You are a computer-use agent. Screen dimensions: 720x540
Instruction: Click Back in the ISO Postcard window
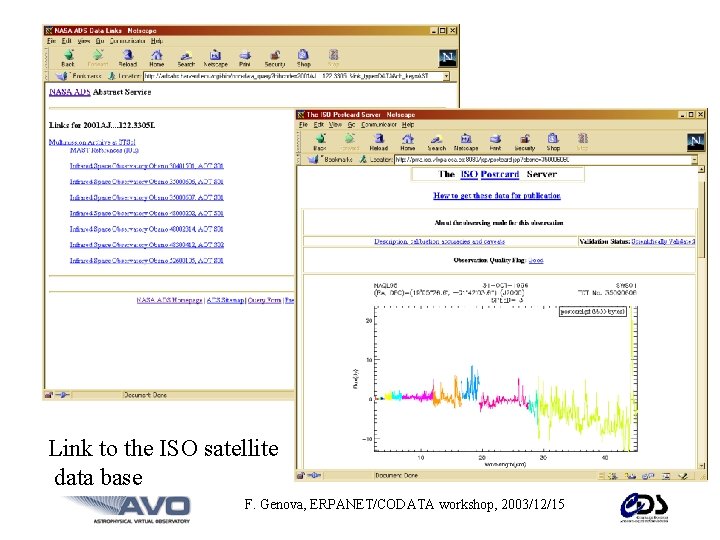321,142
